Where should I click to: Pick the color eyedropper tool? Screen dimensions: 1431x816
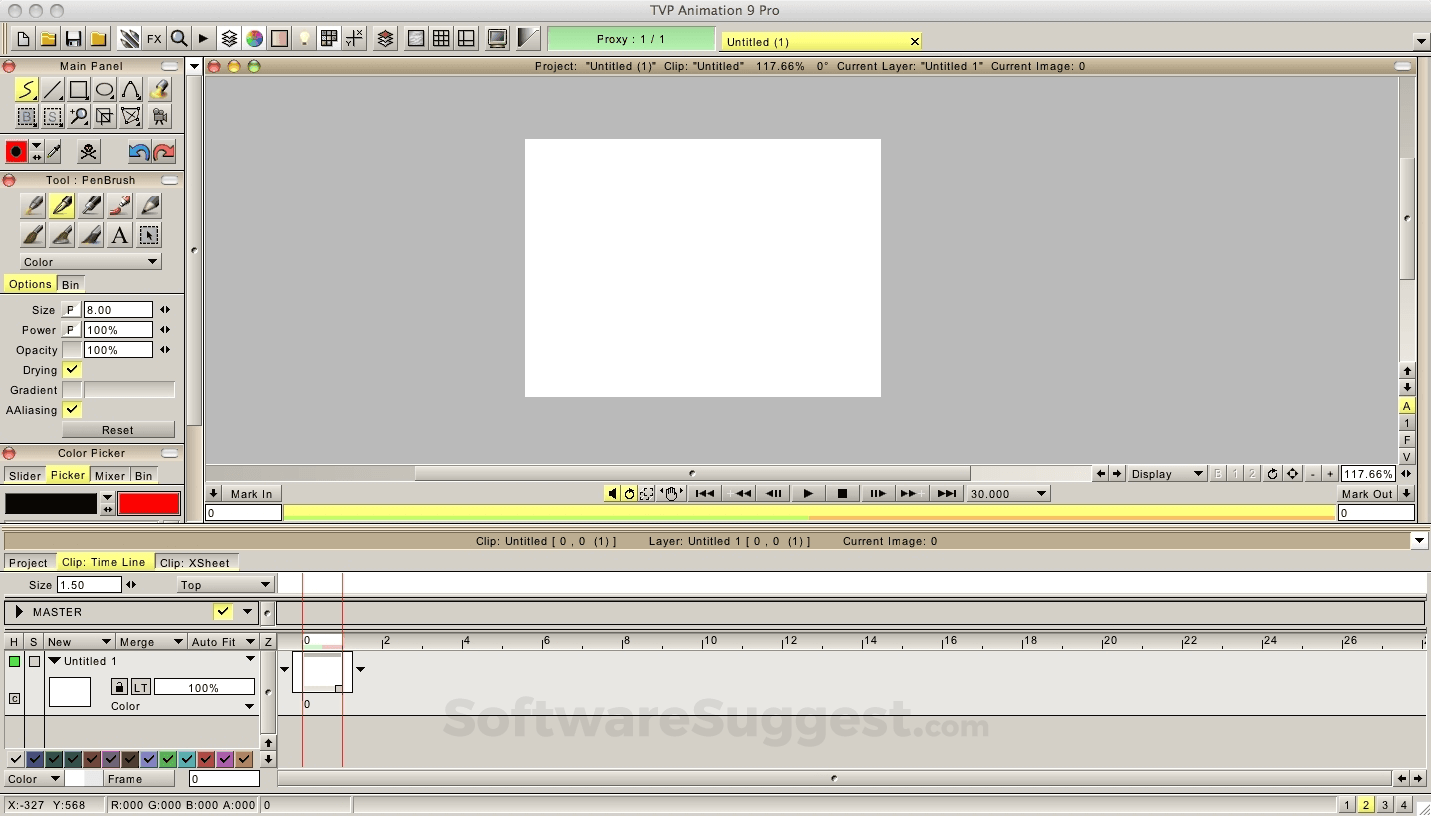(55, 152)
